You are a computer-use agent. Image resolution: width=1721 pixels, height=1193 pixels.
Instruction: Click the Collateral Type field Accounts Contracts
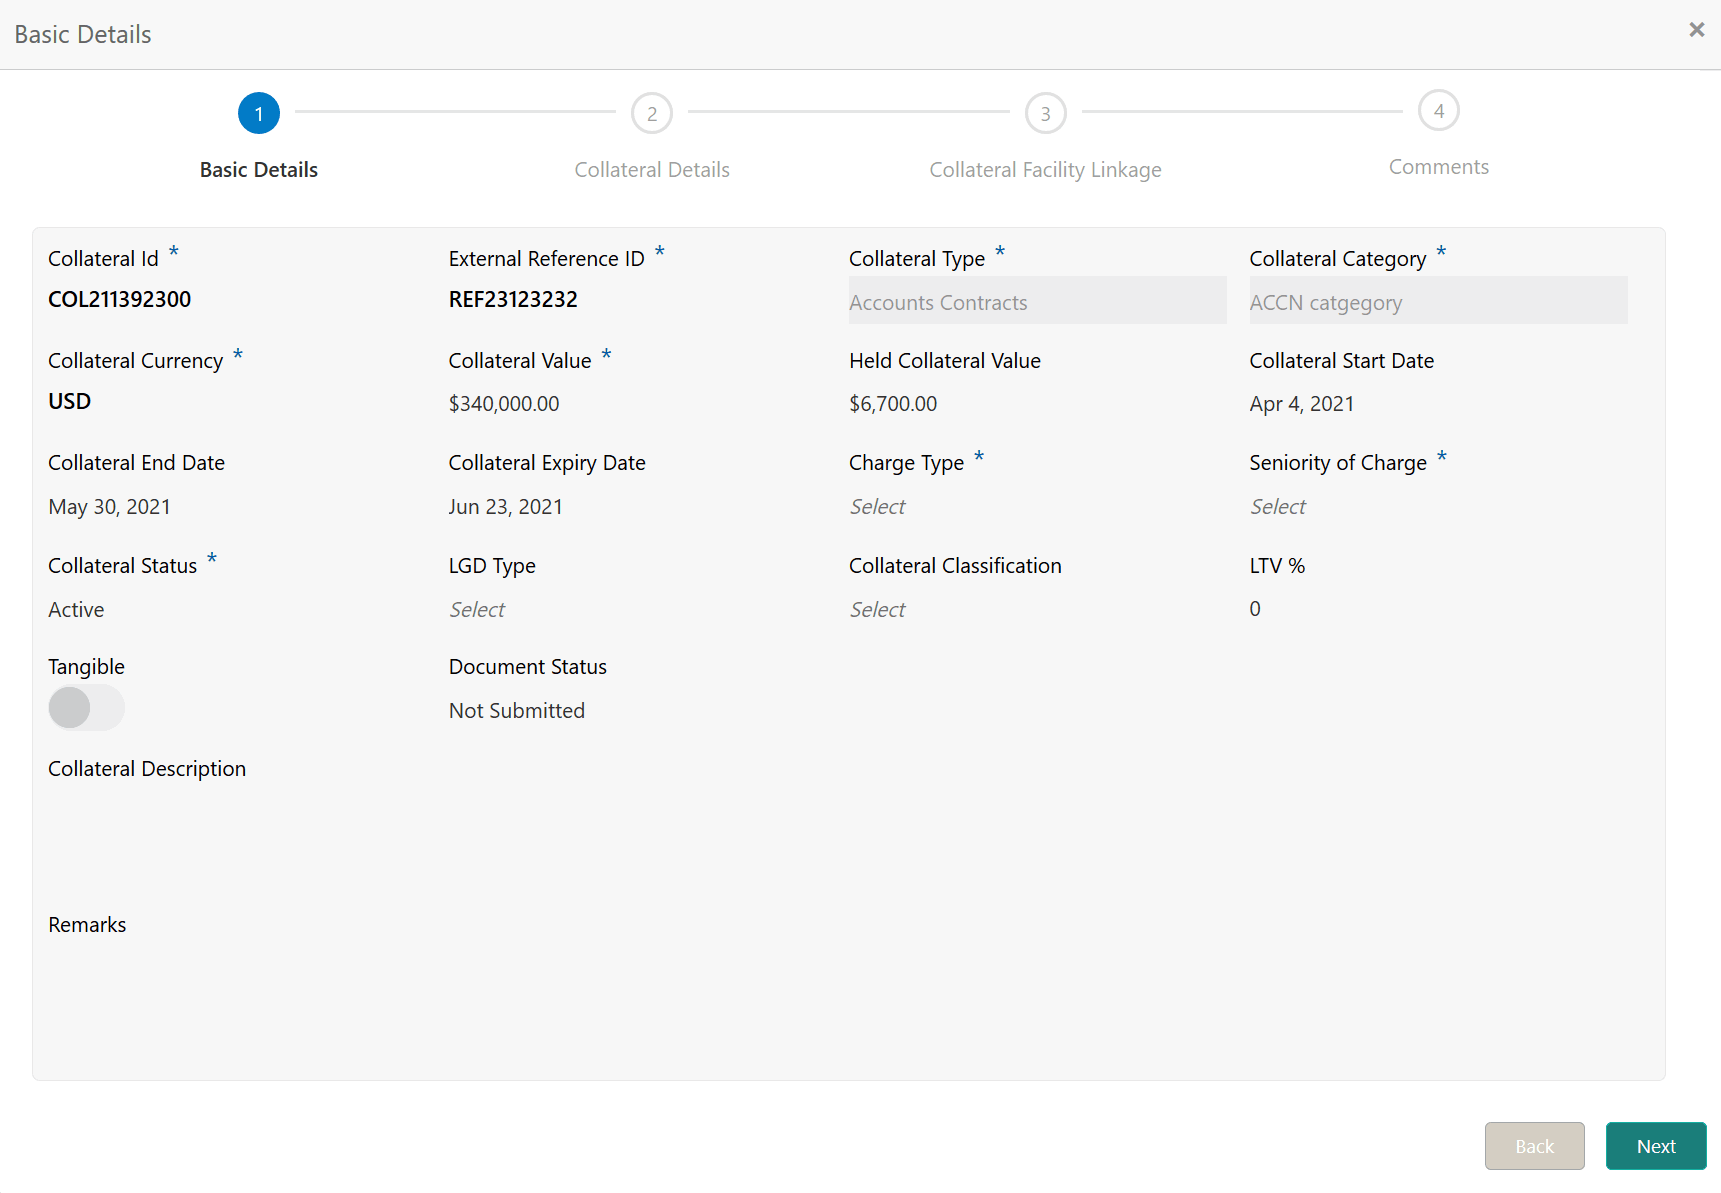pyautogui.click(x=1038, y=301)
